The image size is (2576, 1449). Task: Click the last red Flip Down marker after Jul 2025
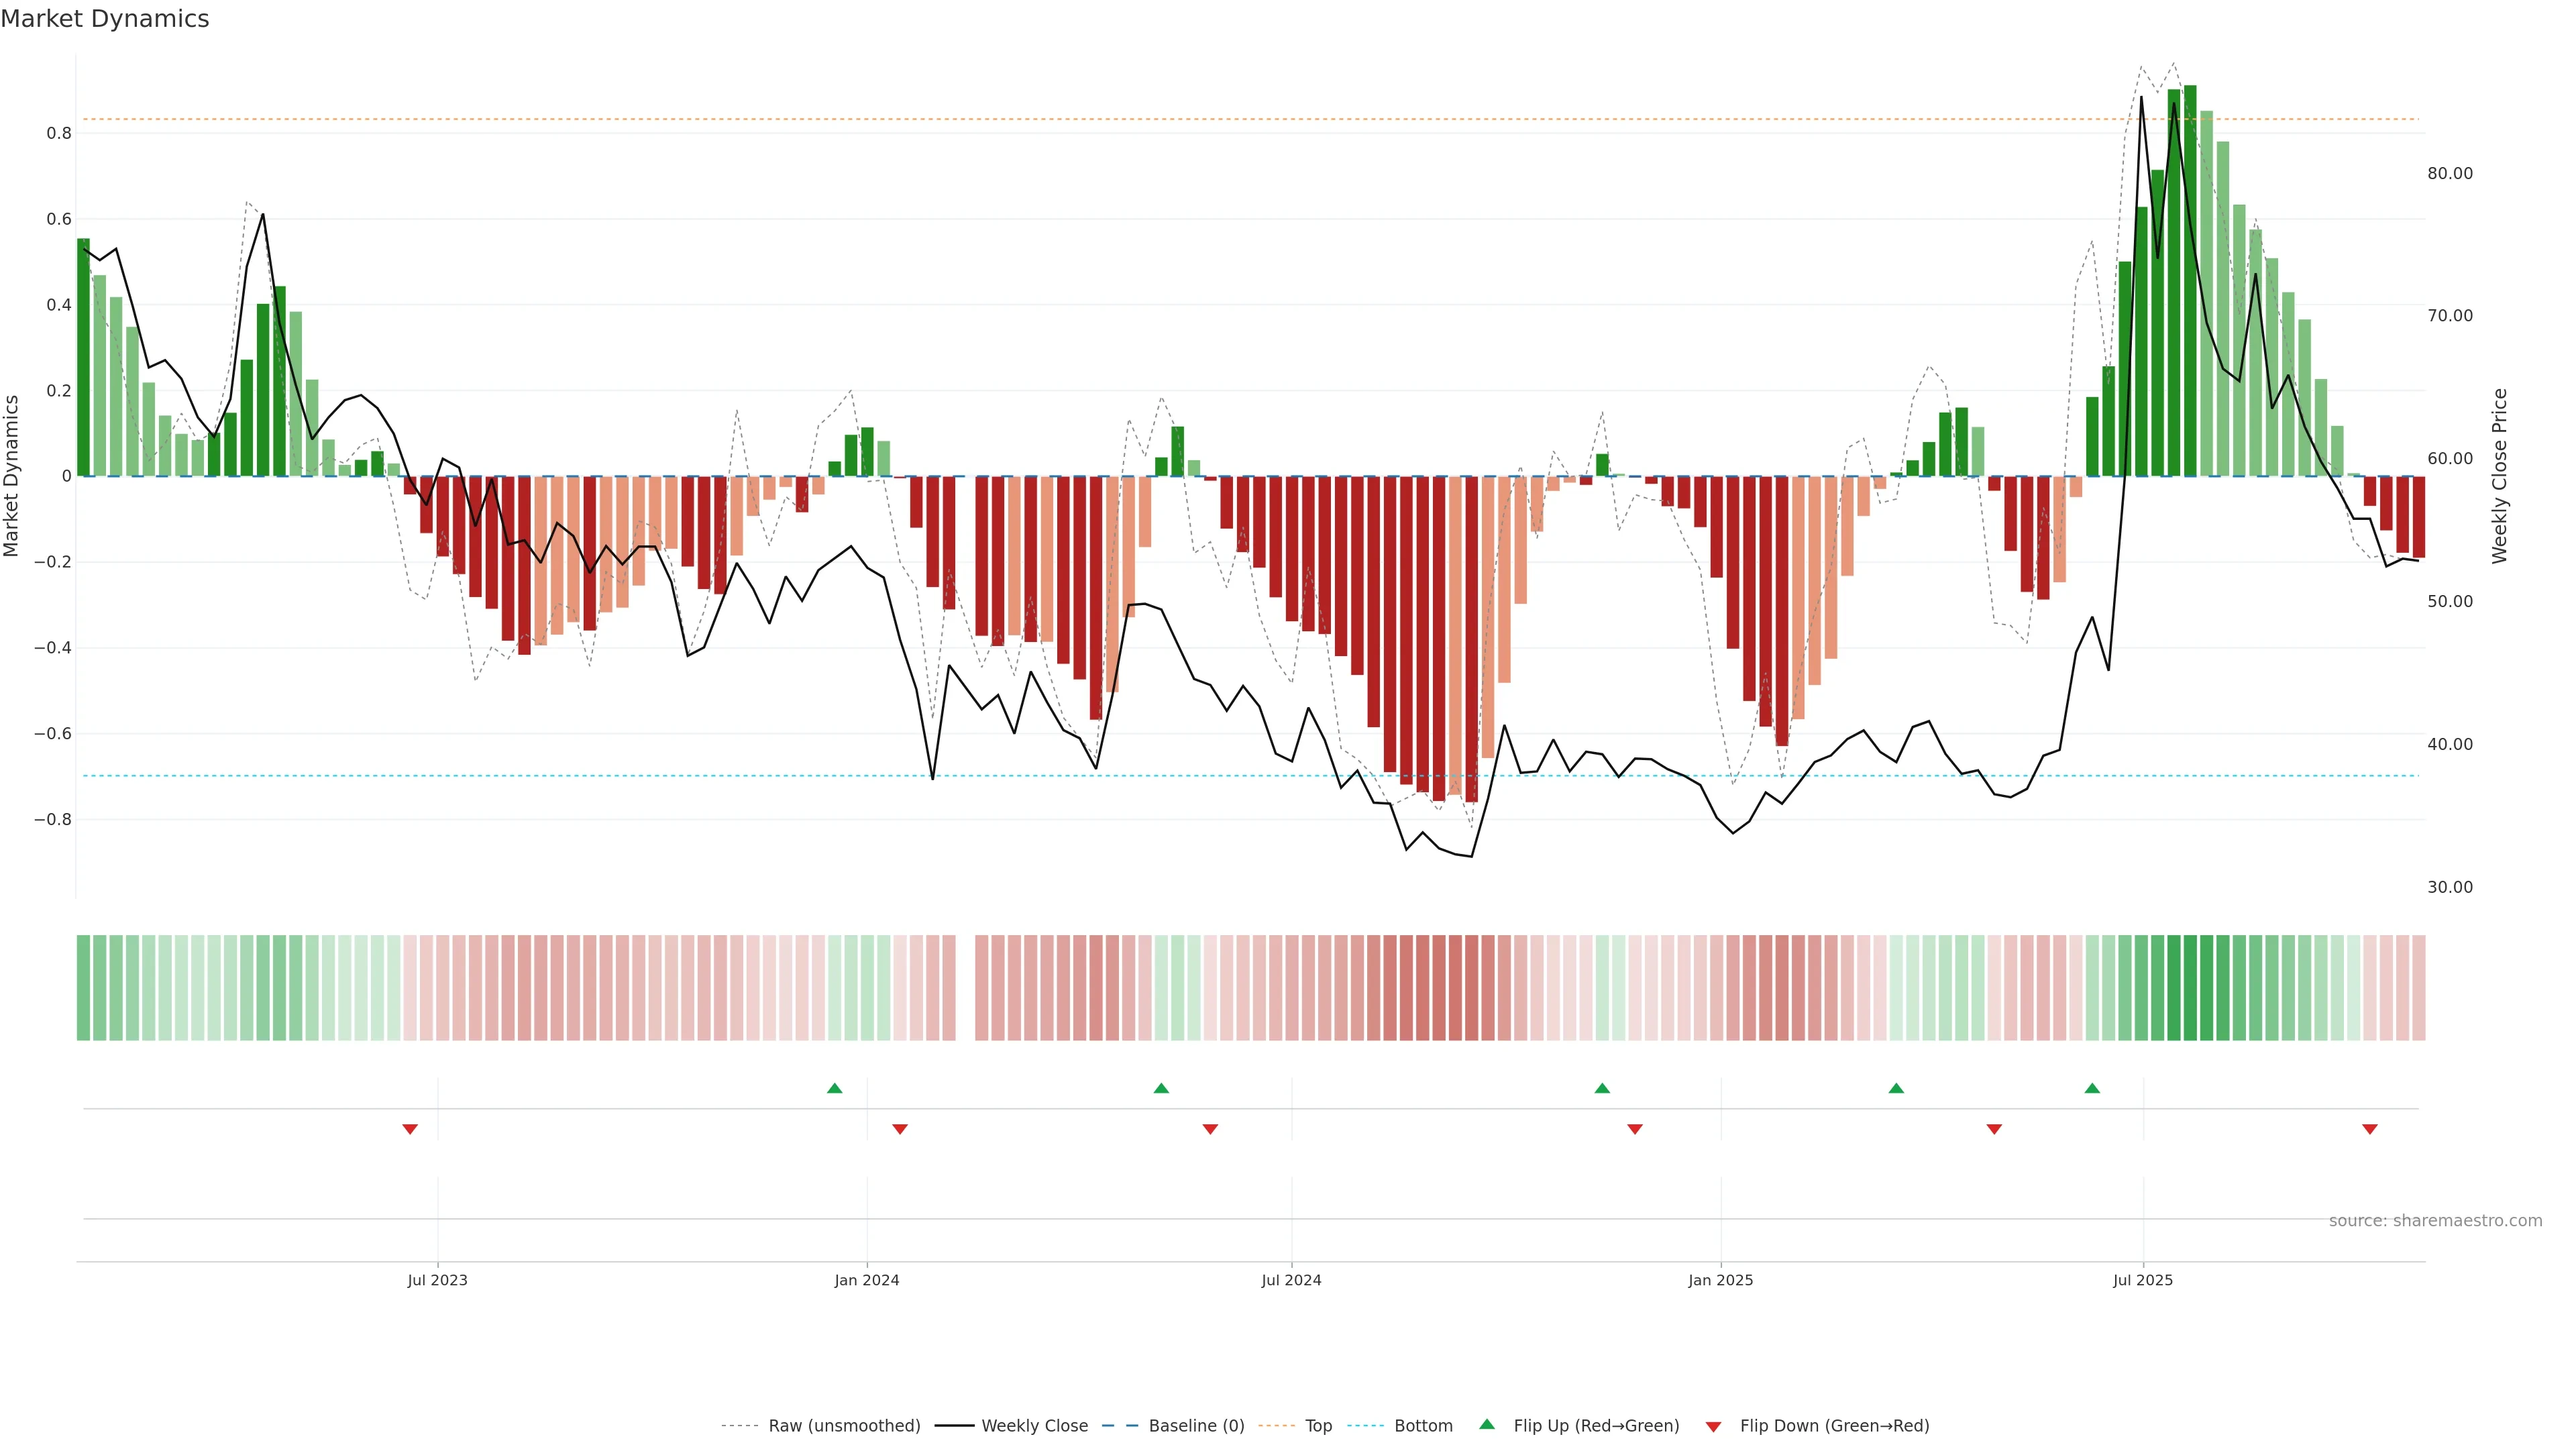coord(2369,1129)
